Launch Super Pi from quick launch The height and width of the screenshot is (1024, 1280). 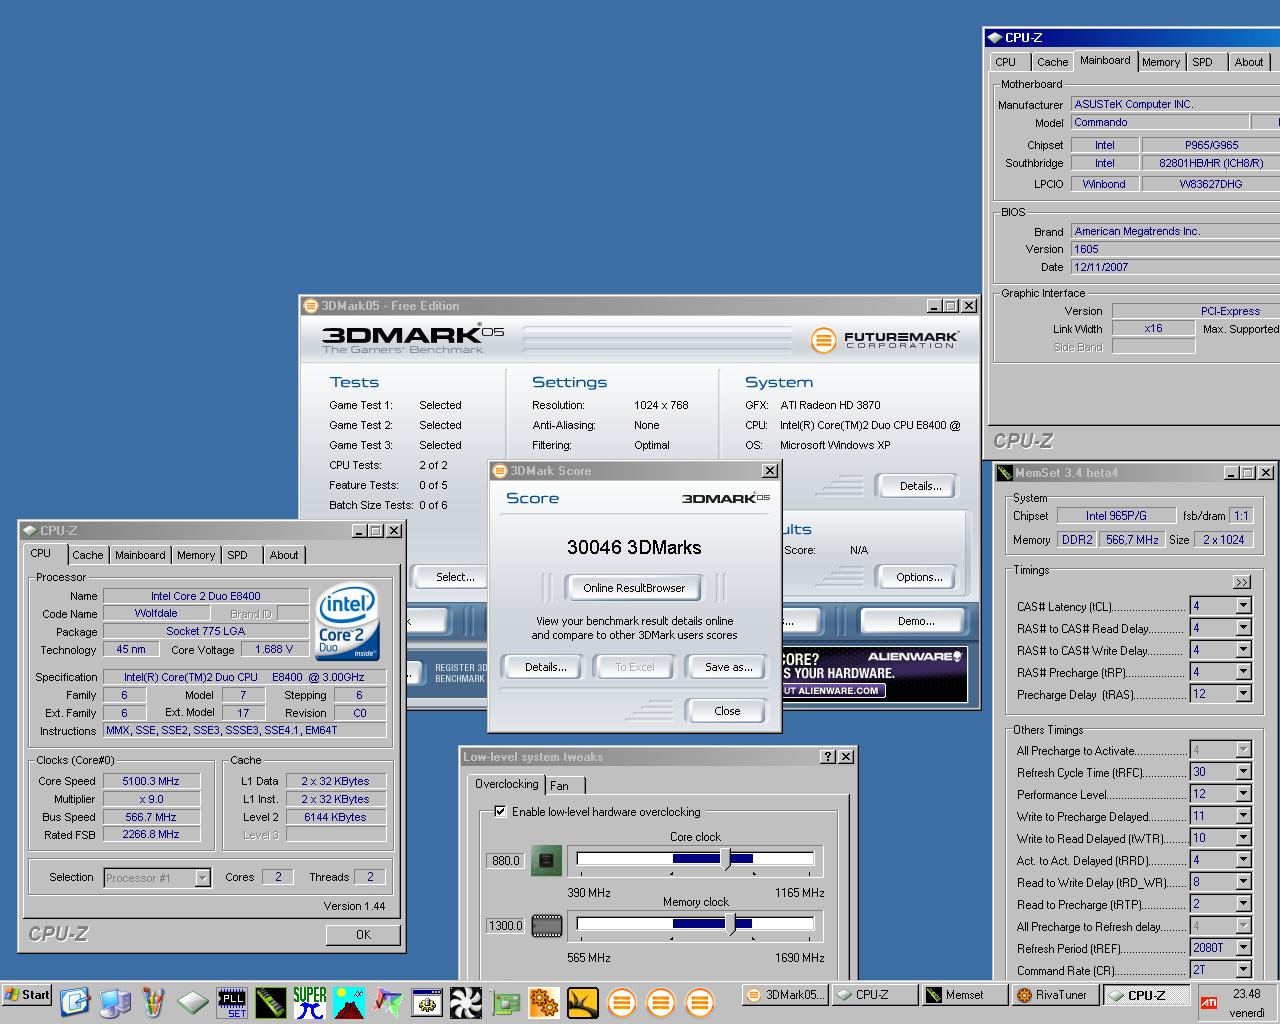click(x=310, y=1002)
